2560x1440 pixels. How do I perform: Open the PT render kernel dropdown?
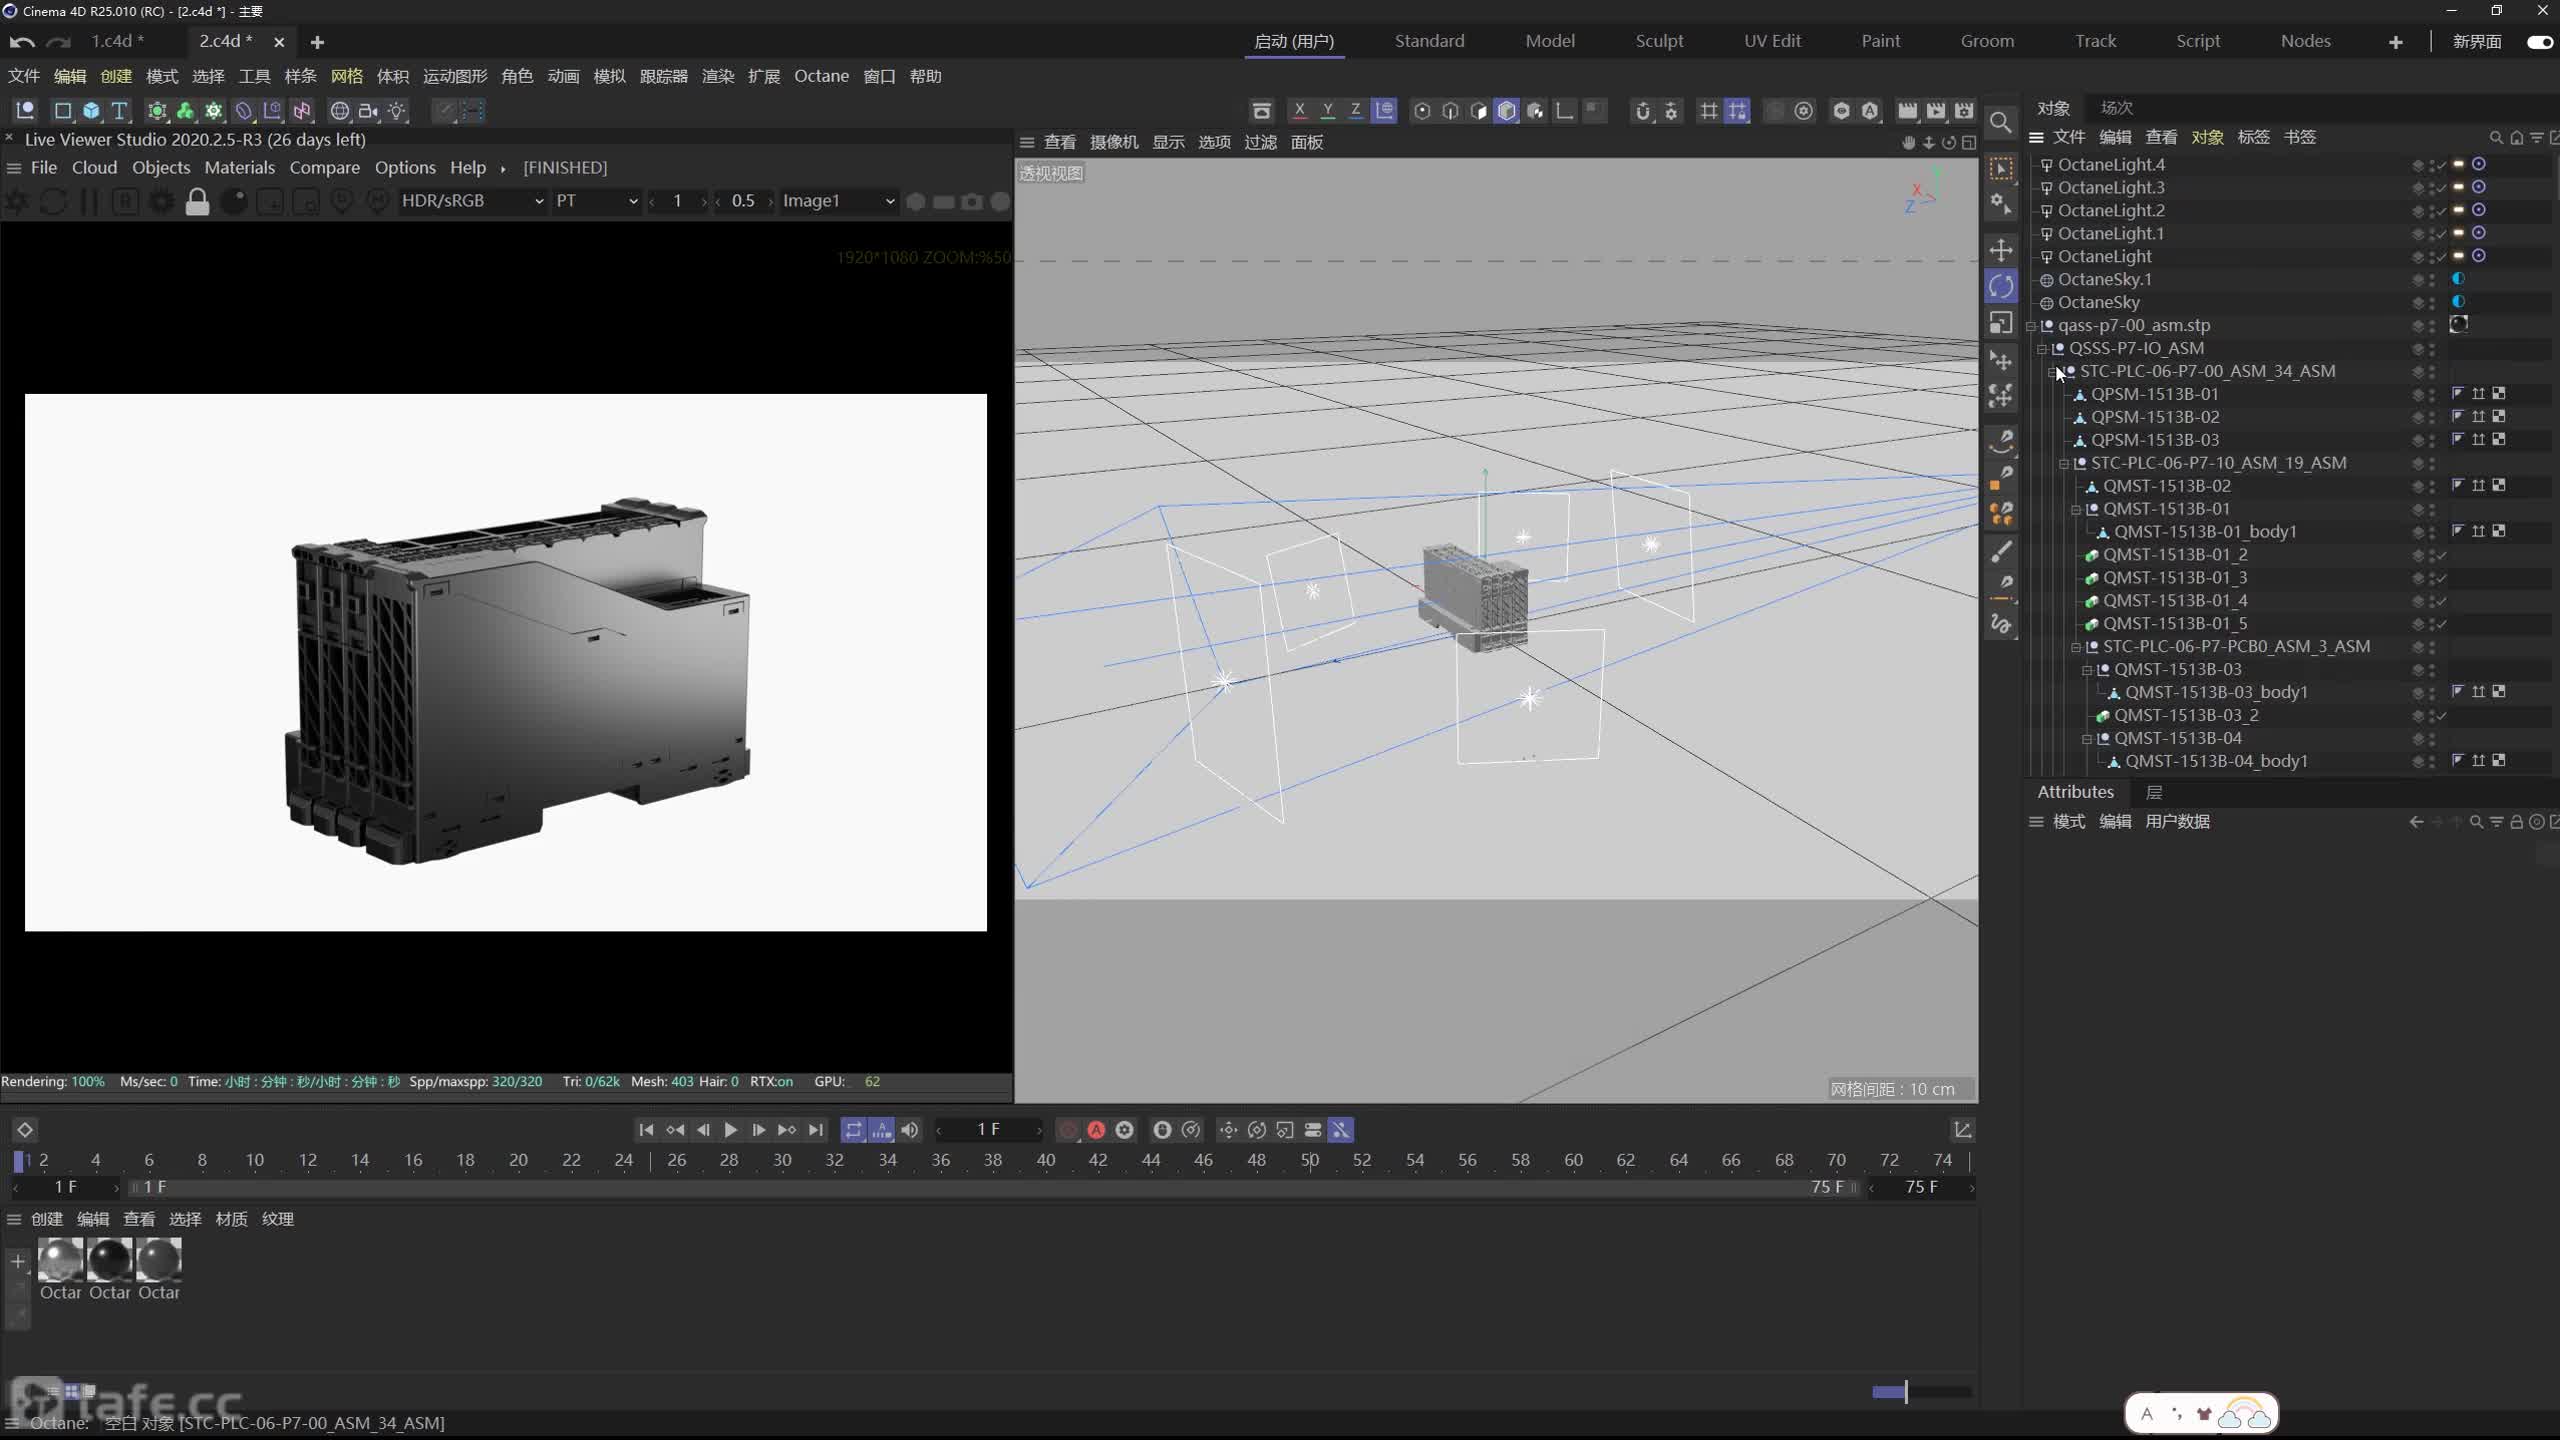click(x=597, y=201)
